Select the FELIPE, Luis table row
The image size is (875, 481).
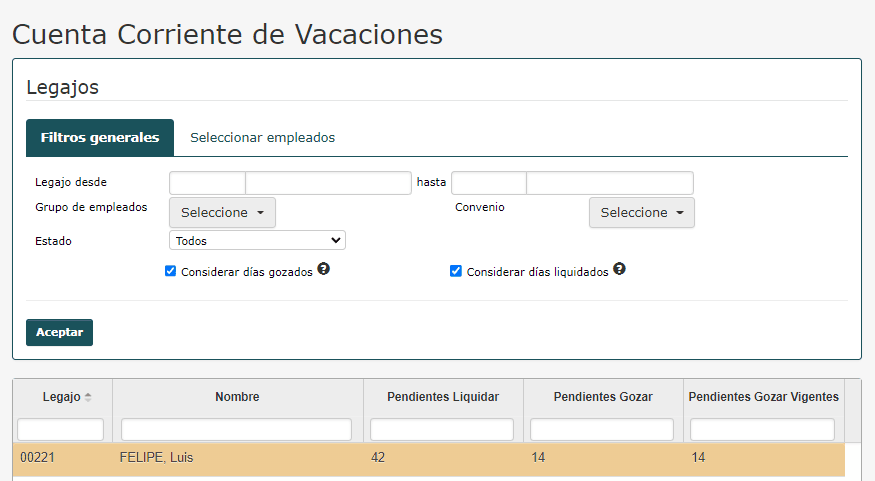(x=429, y=458)
